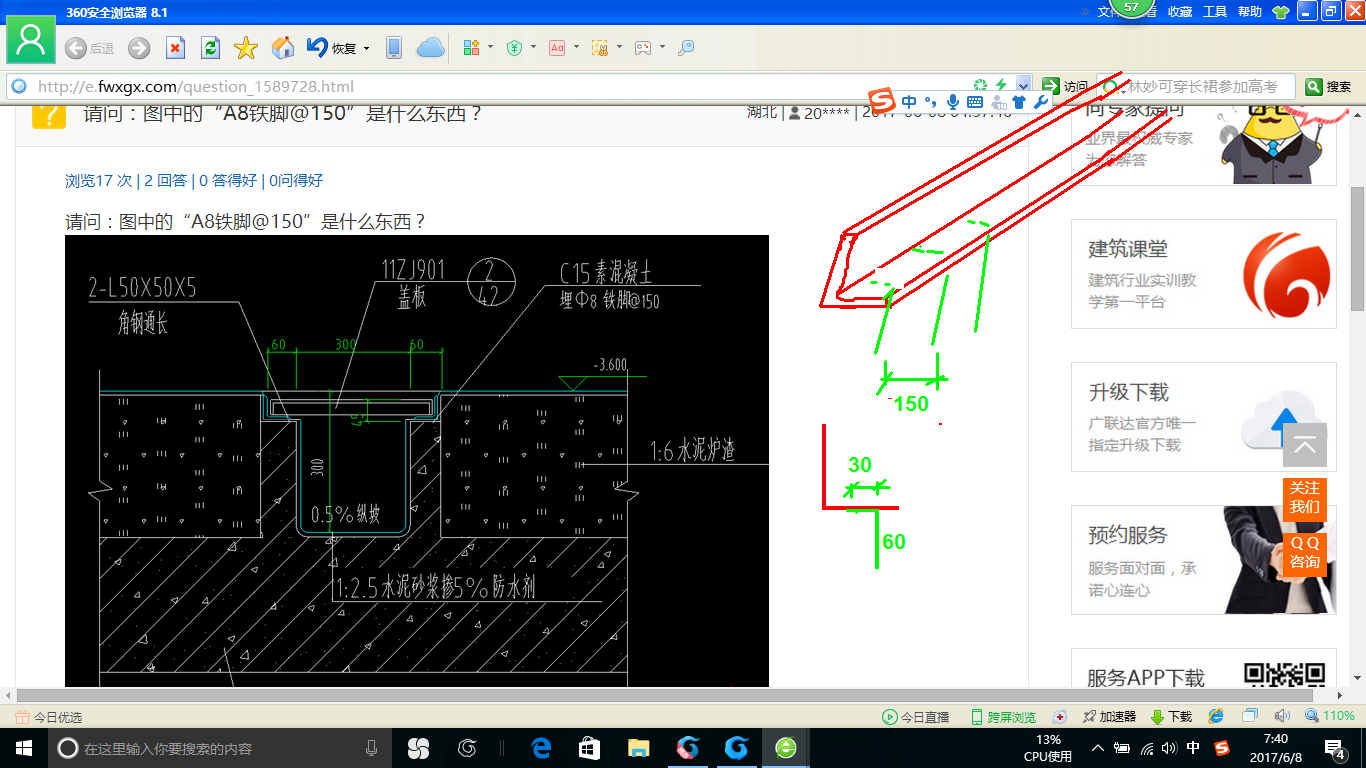Screen dimensions: 1366x768
Task: Click the back-to-top arrow button
Action: (1304, 446)
